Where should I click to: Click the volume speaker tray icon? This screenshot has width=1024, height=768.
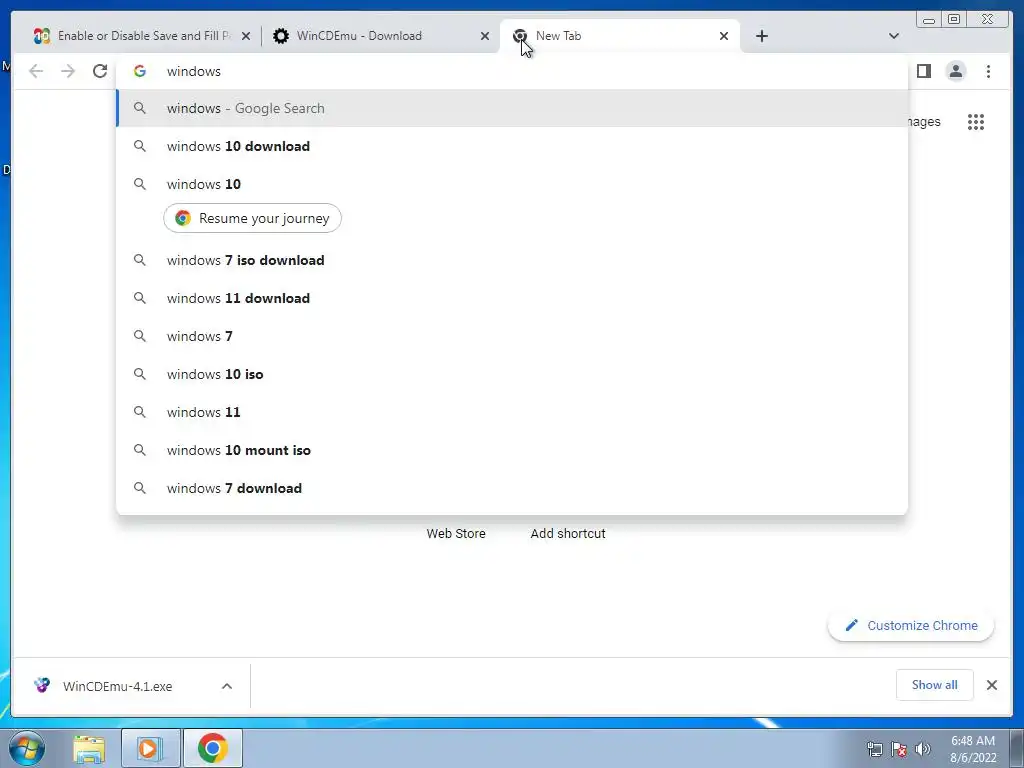923,749
